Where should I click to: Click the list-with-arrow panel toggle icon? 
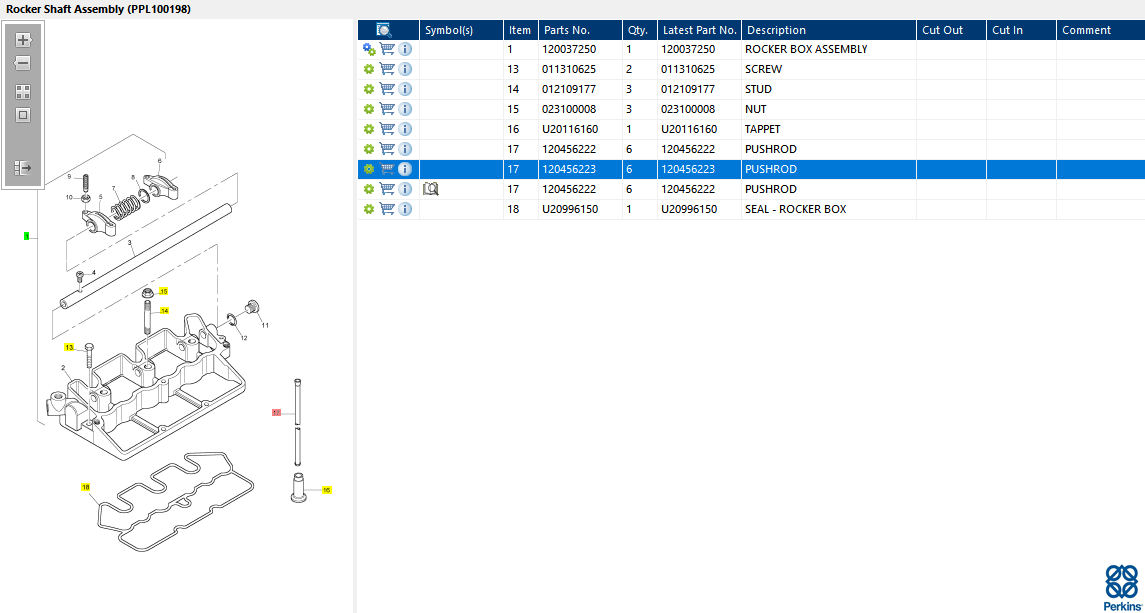(23, 169)
